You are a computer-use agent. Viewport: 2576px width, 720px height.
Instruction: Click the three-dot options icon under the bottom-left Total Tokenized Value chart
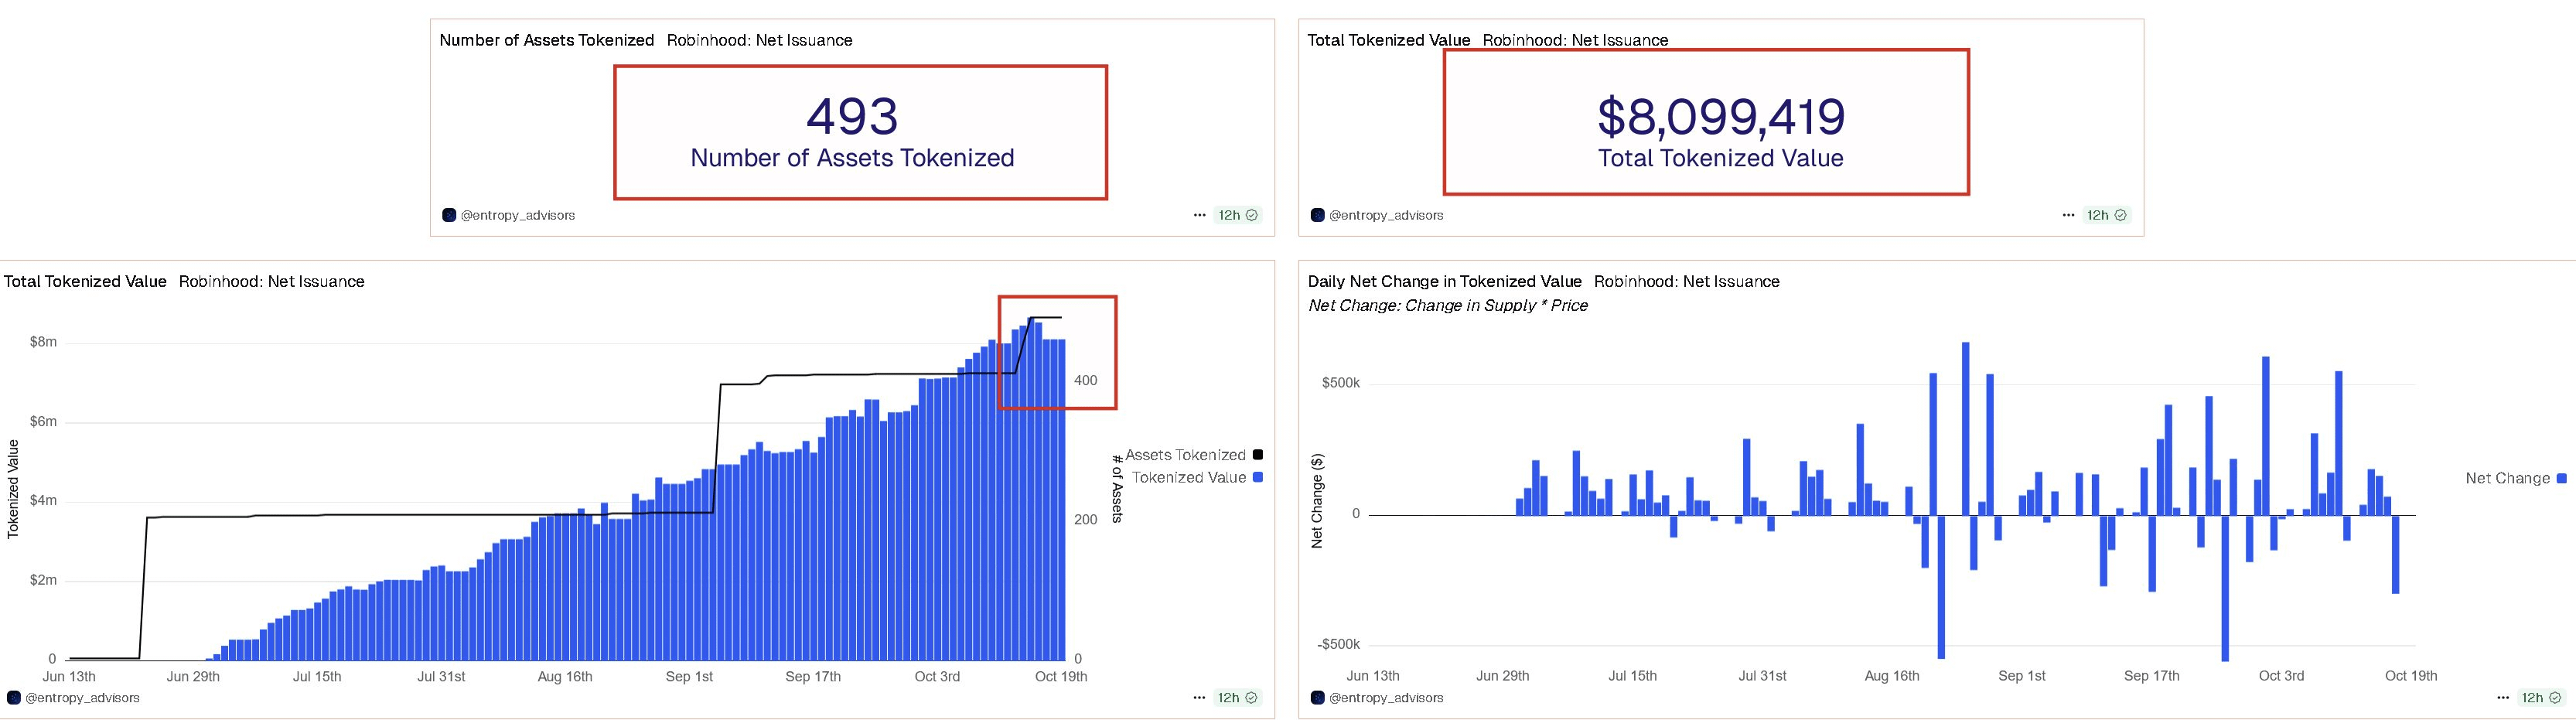1199,698
